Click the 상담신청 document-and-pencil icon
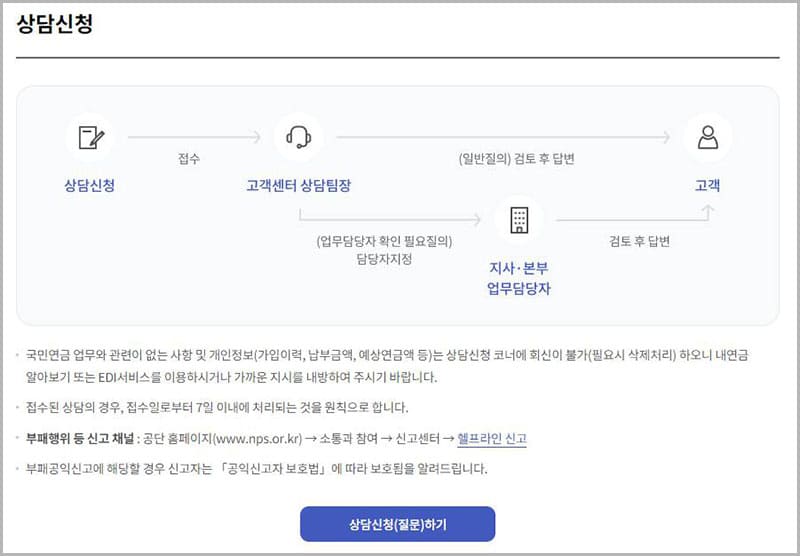The width and height of the screenshot is (800, 556). tap(89, 137)
